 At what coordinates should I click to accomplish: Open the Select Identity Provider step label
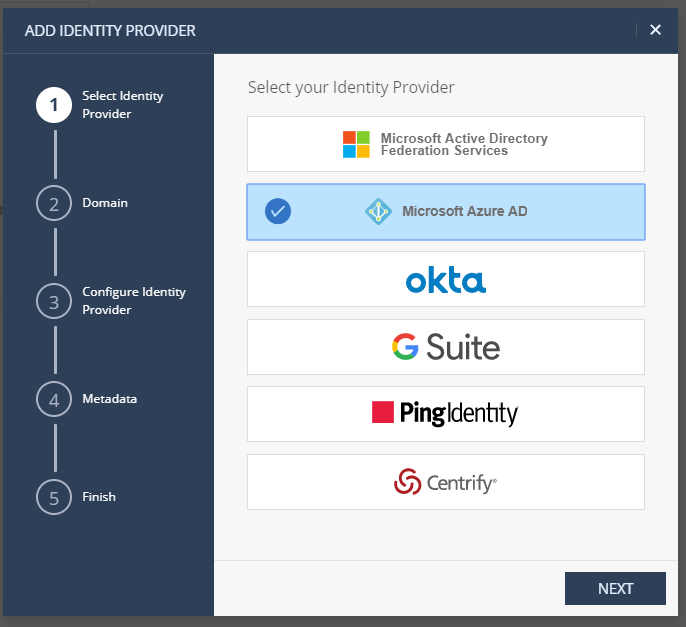click(x=122, y=105)
